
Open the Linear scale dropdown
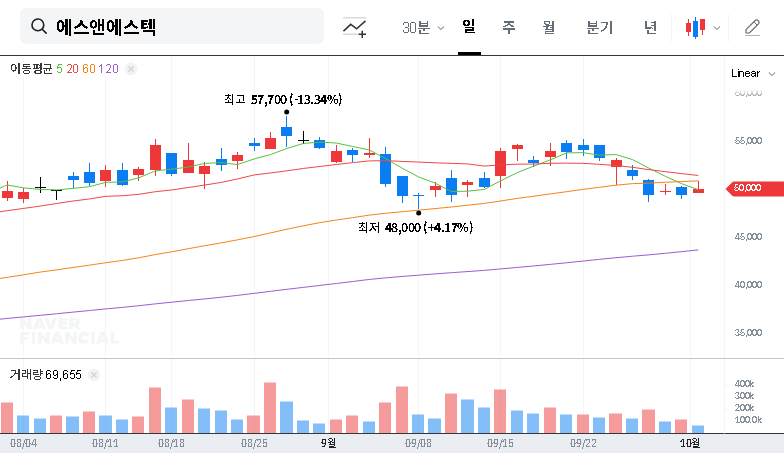point(753,73)
